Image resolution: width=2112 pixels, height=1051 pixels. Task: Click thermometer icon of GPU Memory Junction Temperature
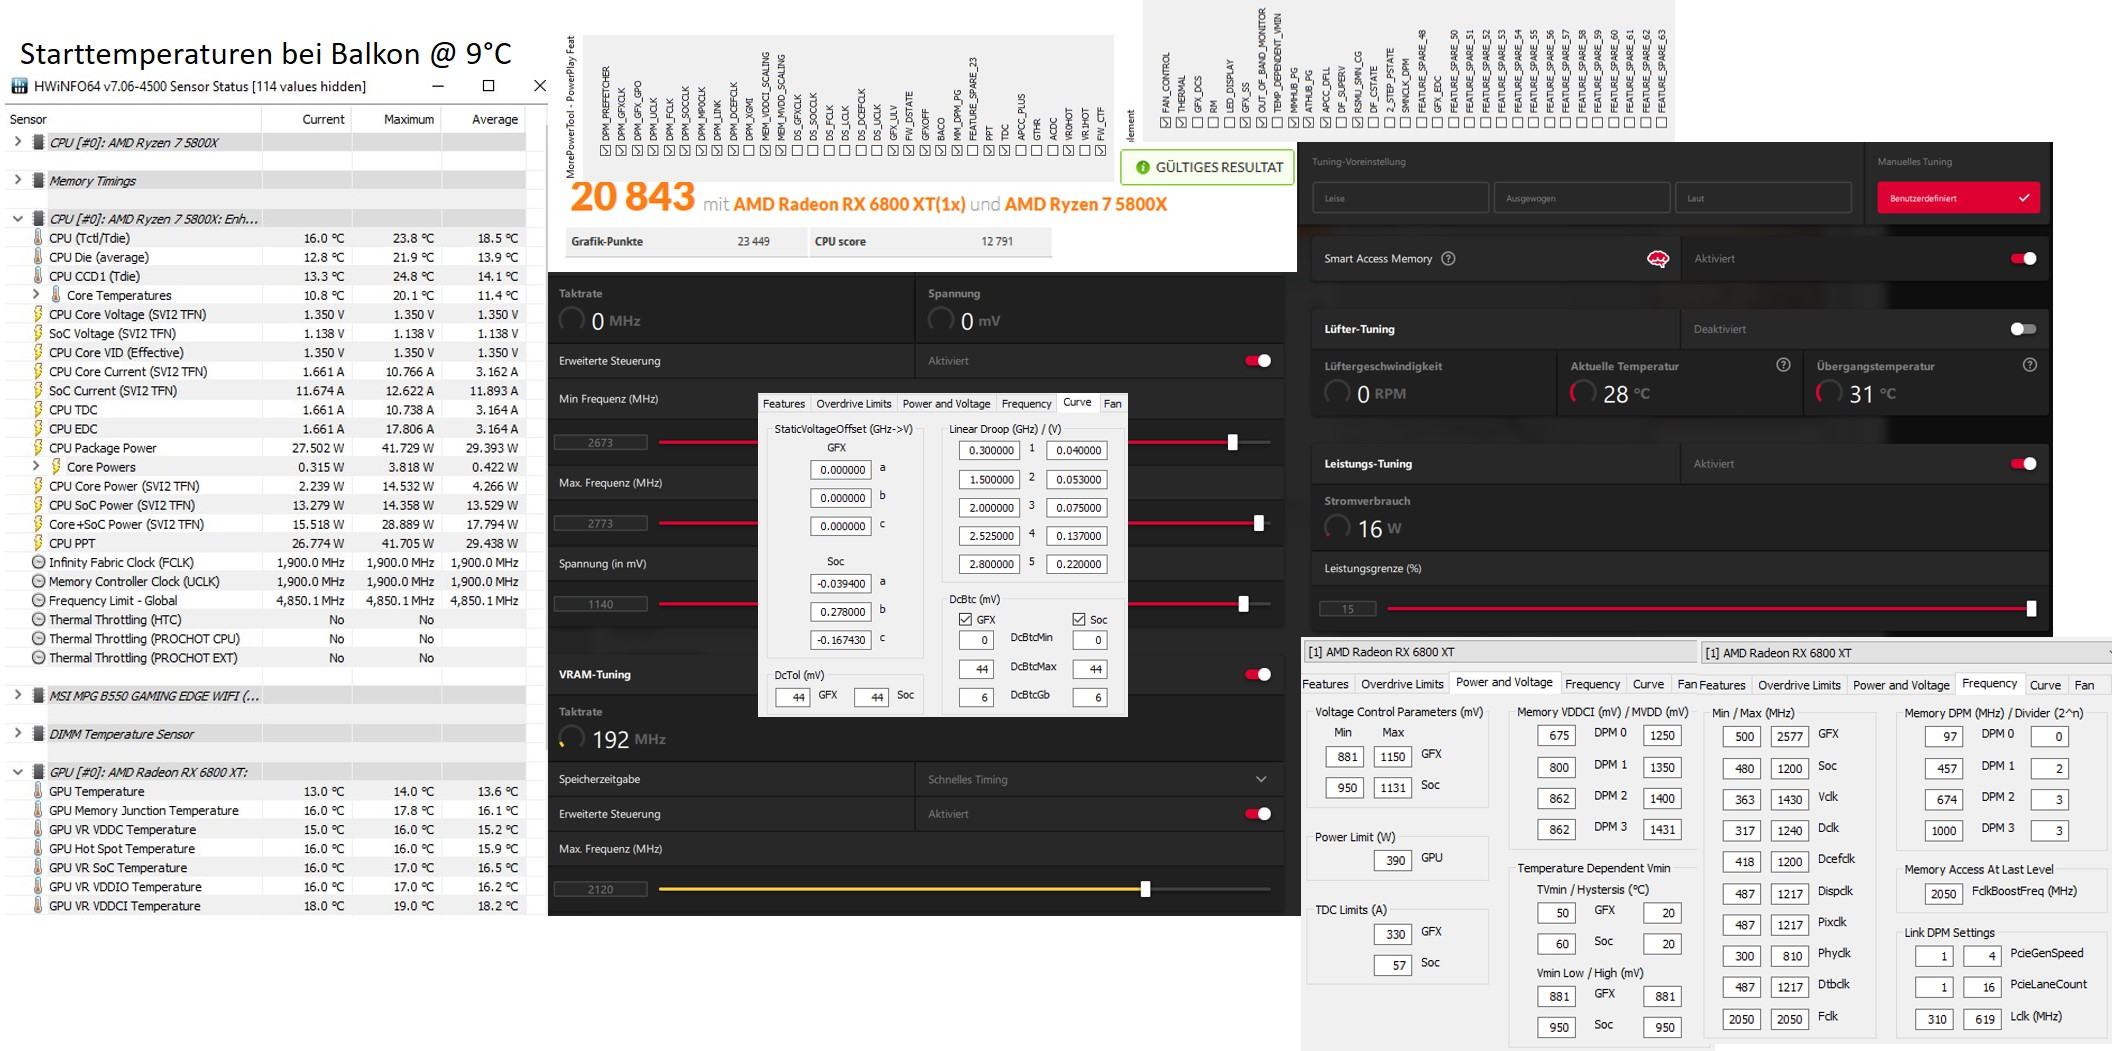pos(38,810)
